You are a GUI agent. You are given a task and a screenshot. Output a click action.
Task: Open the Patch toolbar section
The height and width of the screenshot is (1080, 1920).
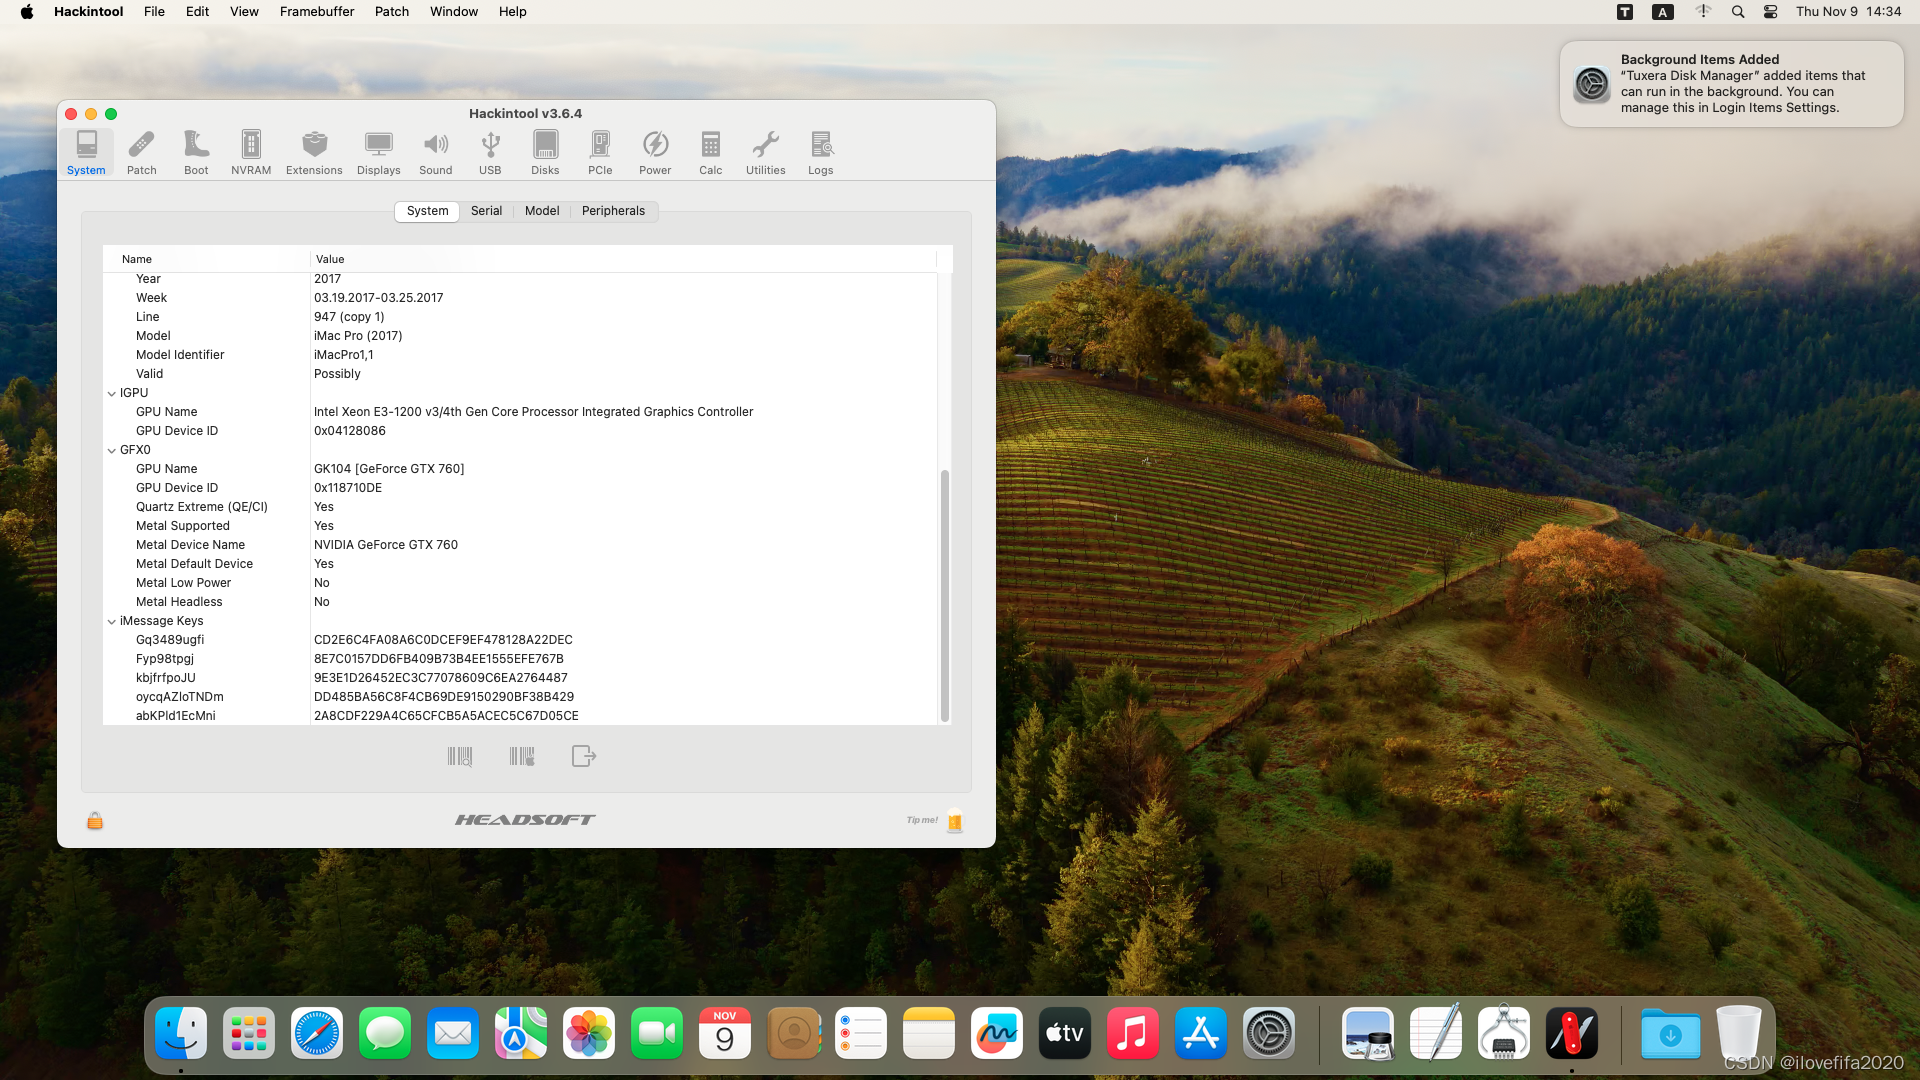[x=141, y=152]
